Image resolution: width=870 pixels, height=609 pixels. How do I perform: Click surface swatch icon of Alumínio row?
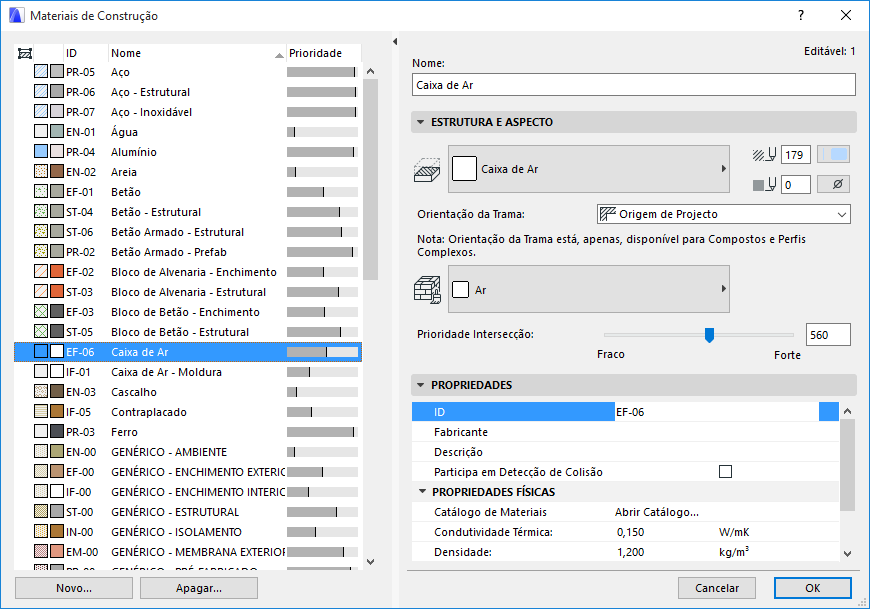(x=57, y=151)
